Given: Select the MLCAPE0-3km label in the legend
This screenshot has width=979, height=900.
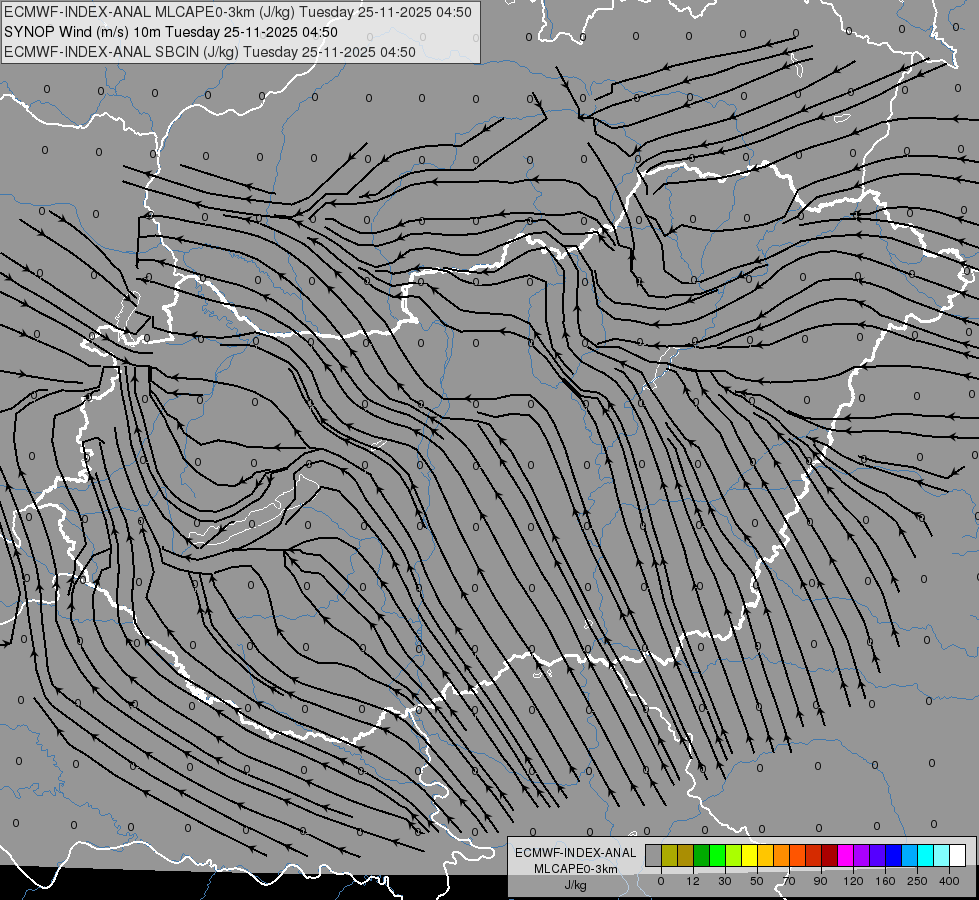Looking at the screenshot, I should point(576,869).
